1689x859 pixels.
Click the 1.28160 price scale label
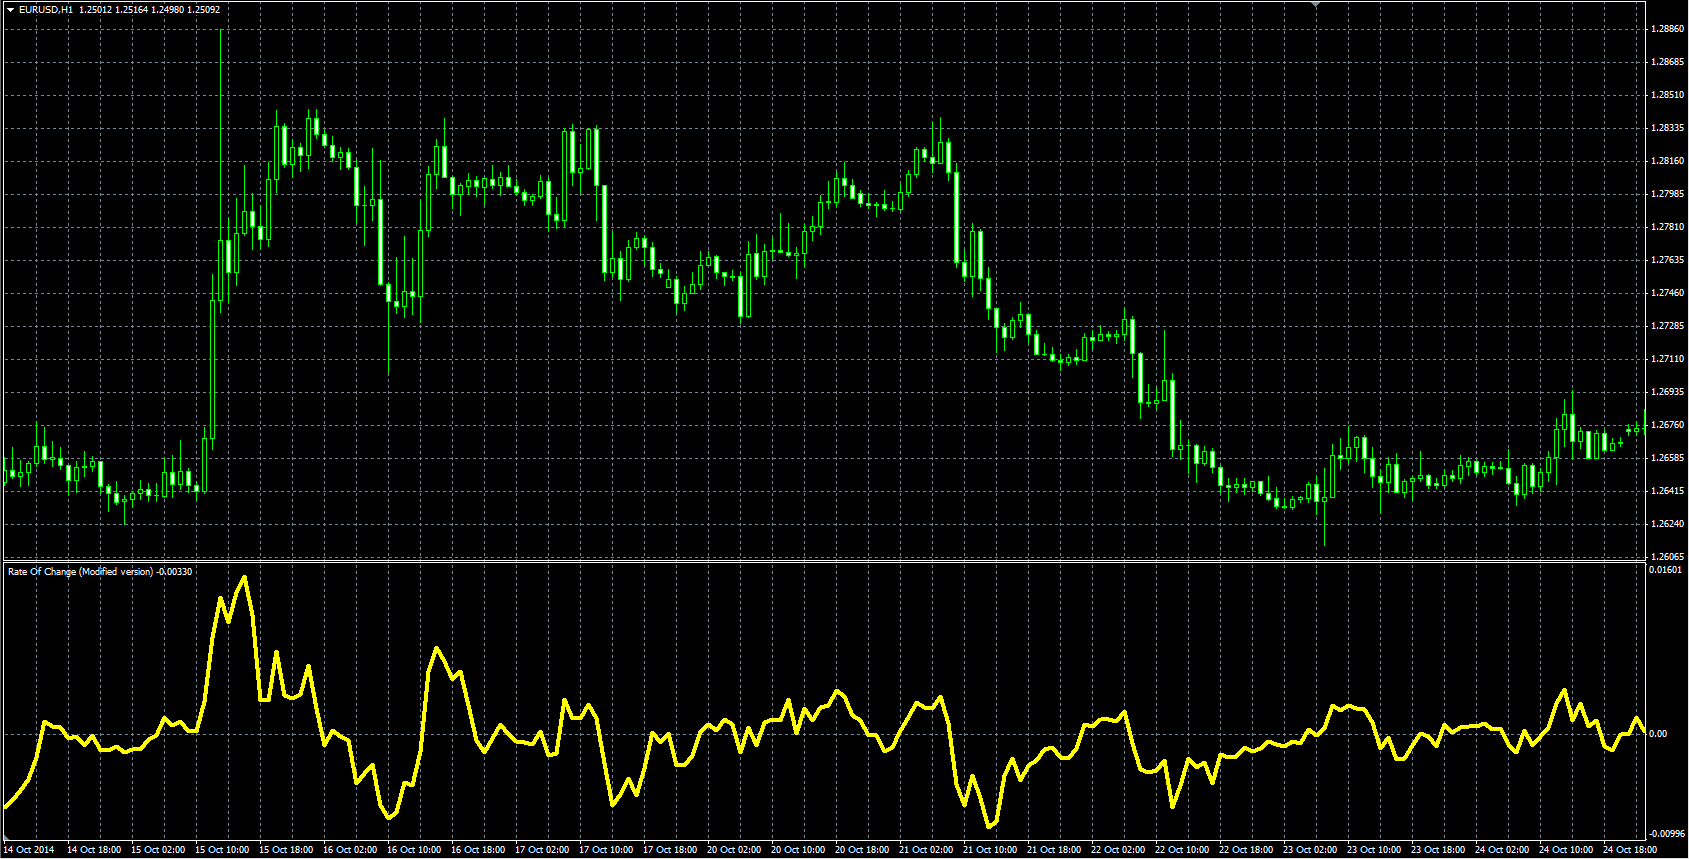[1668, 161]
